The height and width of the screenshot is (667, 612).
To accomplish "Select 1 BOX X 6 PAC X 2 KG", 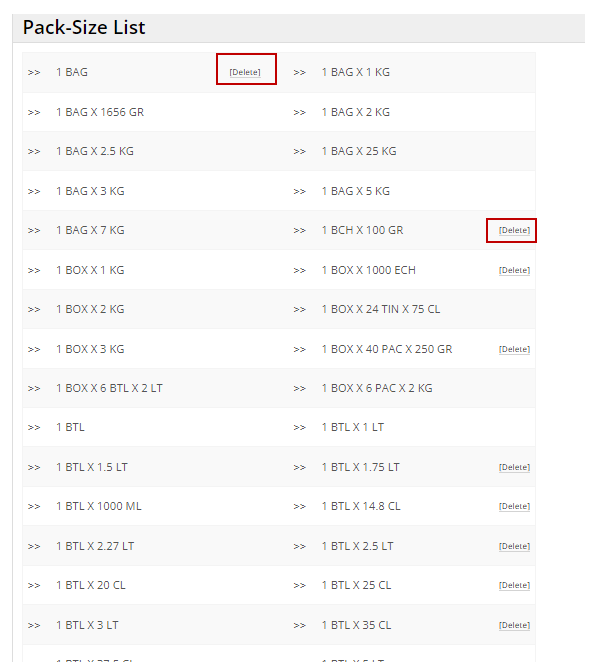I will pyautogui.click(x=377, y=388).
